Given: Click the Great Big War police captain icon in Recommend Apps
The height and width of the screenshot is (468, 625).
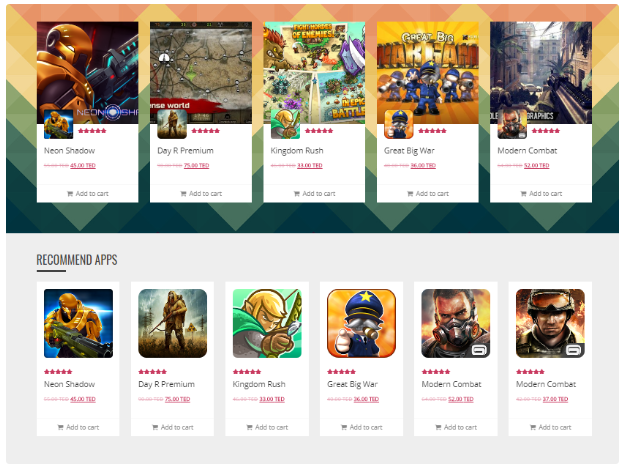Looking at the screenshot, I should click(362, 323).
